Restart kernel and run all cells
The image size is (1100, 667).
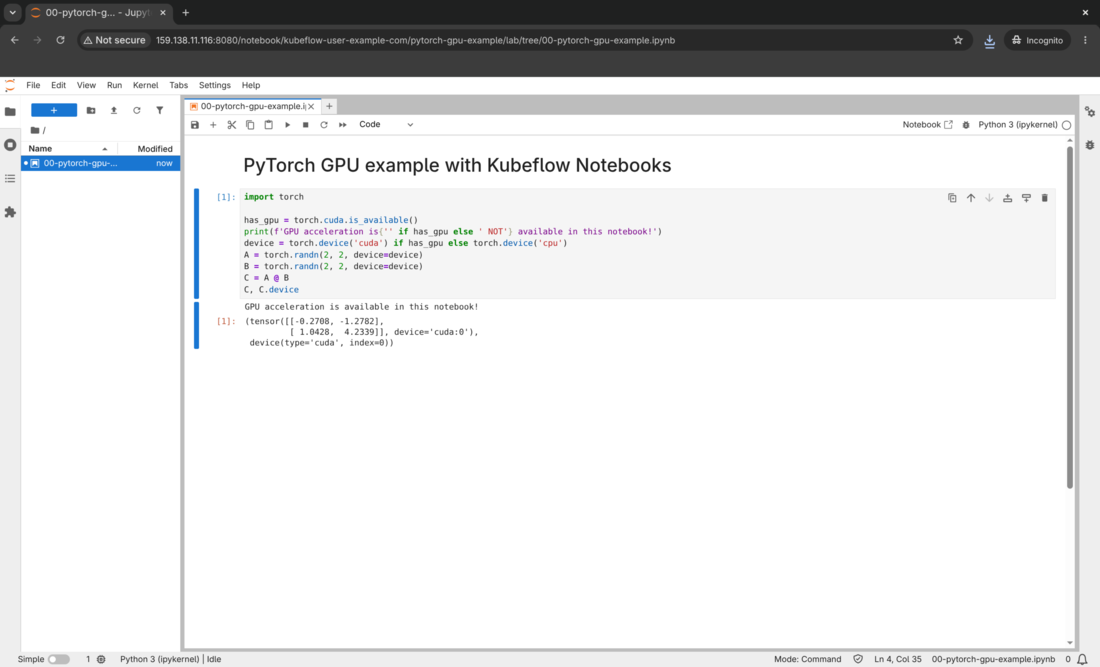(342, 125)
